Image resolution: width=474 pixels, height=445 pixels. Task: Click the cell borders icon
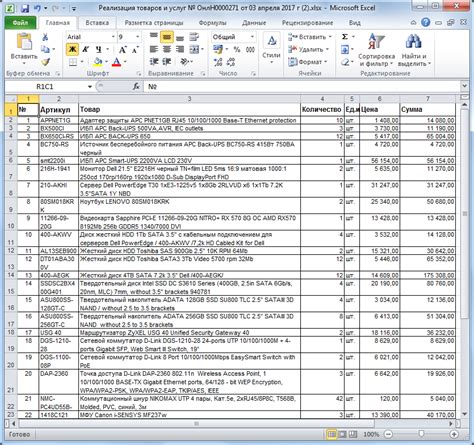[x=73, y=62]
